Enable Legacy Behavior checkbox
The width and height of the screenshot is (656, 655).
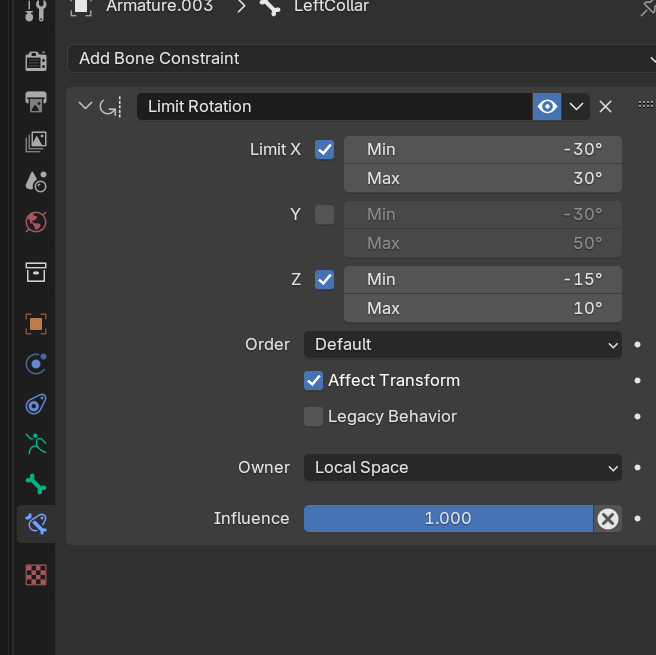click(x=313, y=417)
